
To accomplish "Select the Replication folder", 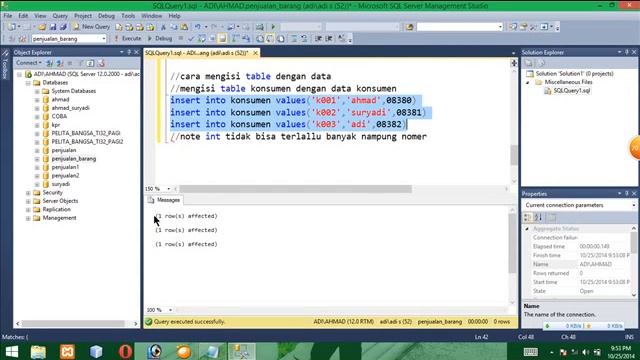I will click(56, 210).
